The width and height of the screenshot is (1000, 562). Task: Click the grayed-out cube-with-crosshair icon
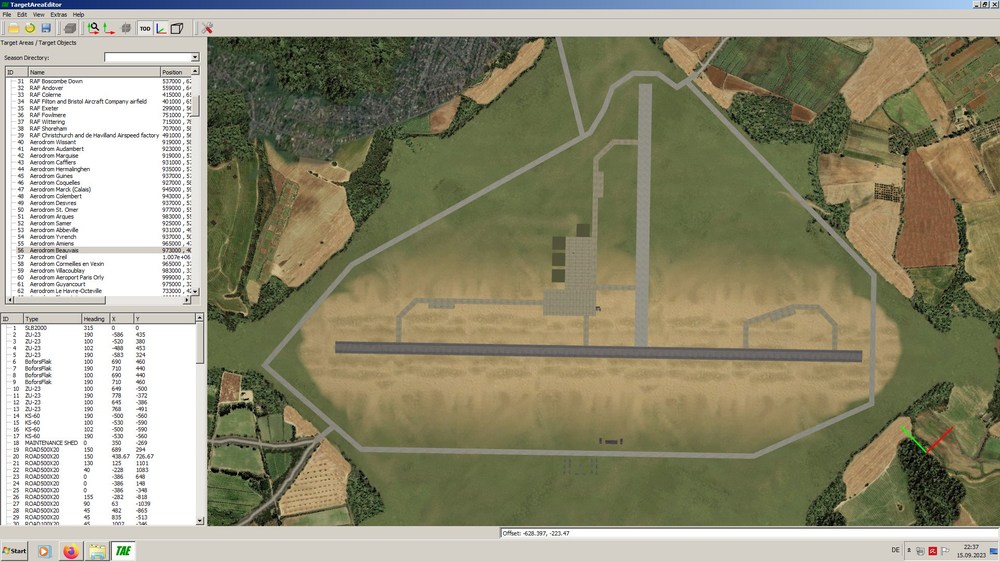126,28
